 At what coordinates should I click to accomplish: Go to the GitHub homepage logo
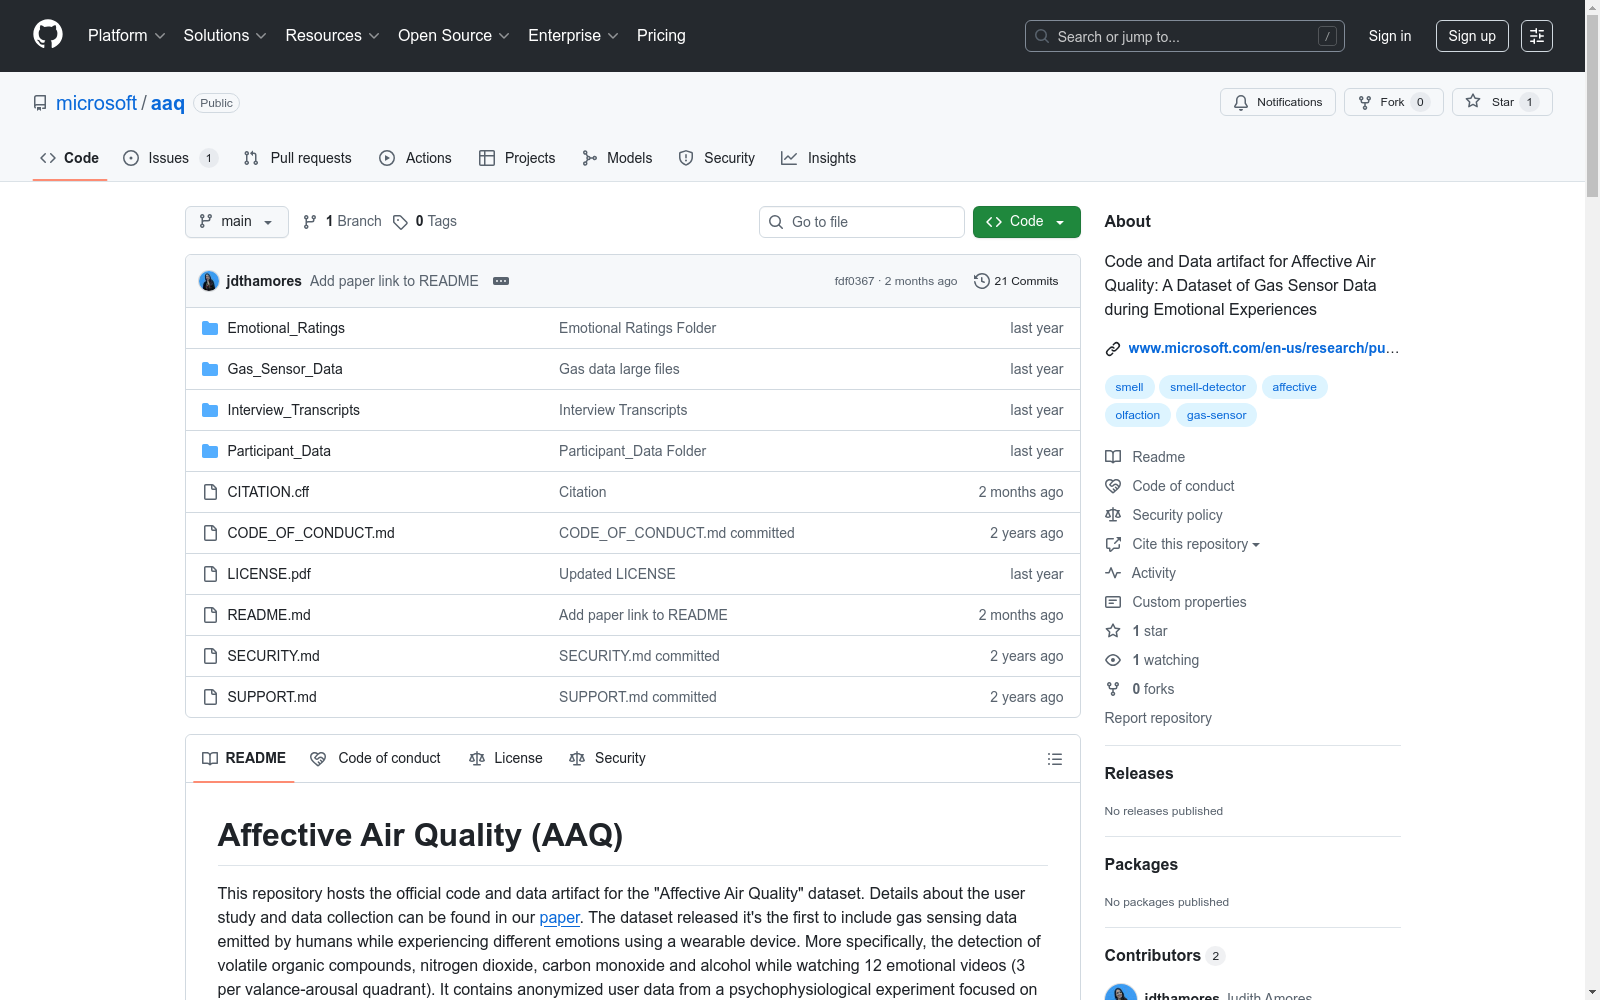click(48, 35)
